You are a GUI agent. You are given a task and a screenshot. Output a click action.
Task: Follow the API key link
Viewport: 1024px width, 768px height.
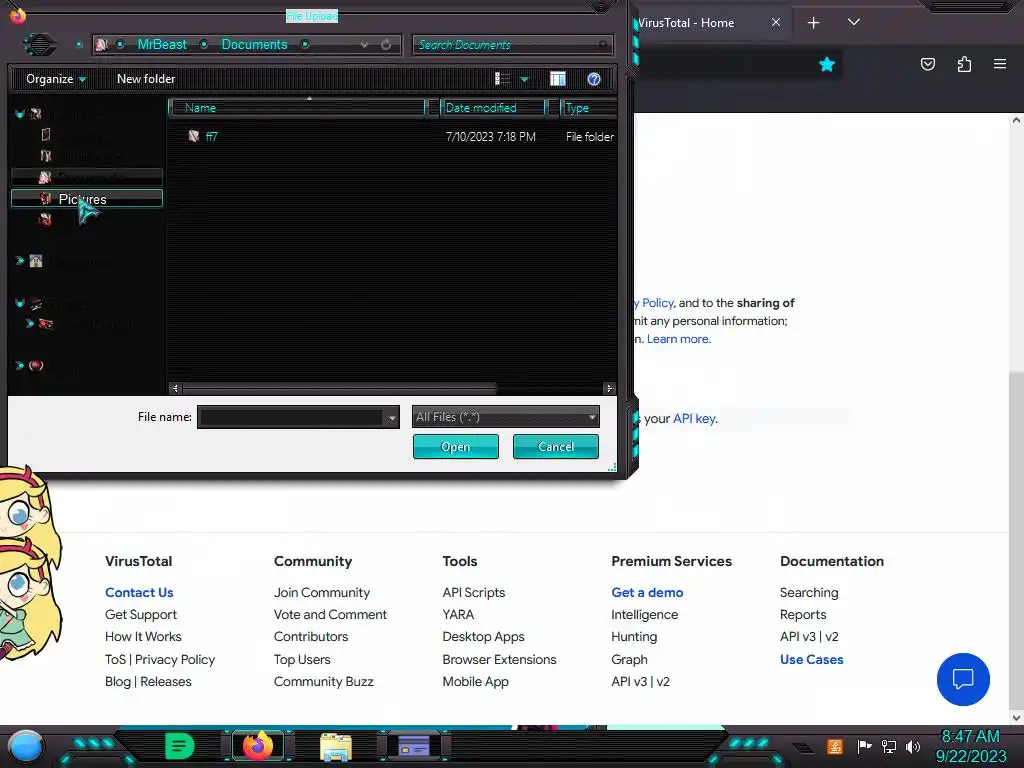click(x=694, y=419)
